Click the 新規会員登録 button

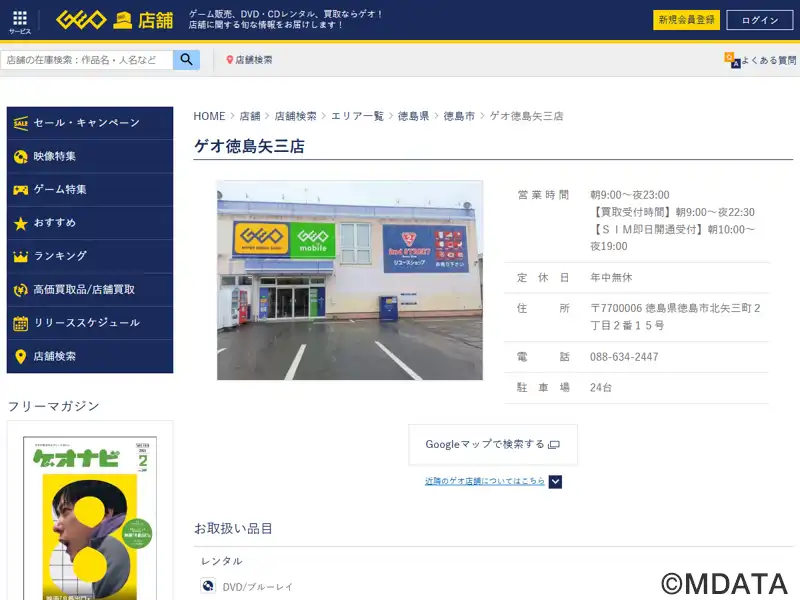point(686,20)
